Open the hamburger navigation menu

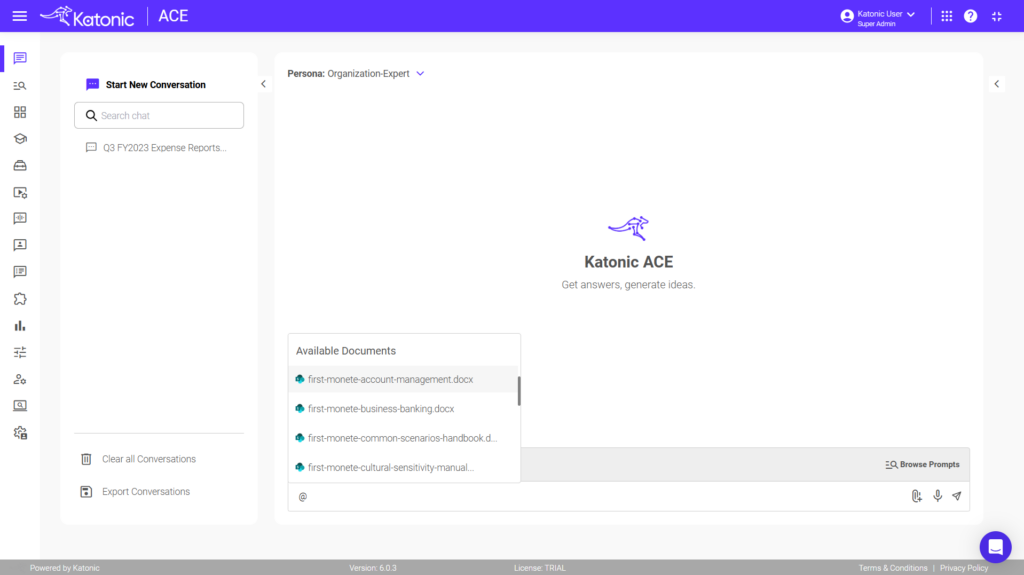(20, 16)
